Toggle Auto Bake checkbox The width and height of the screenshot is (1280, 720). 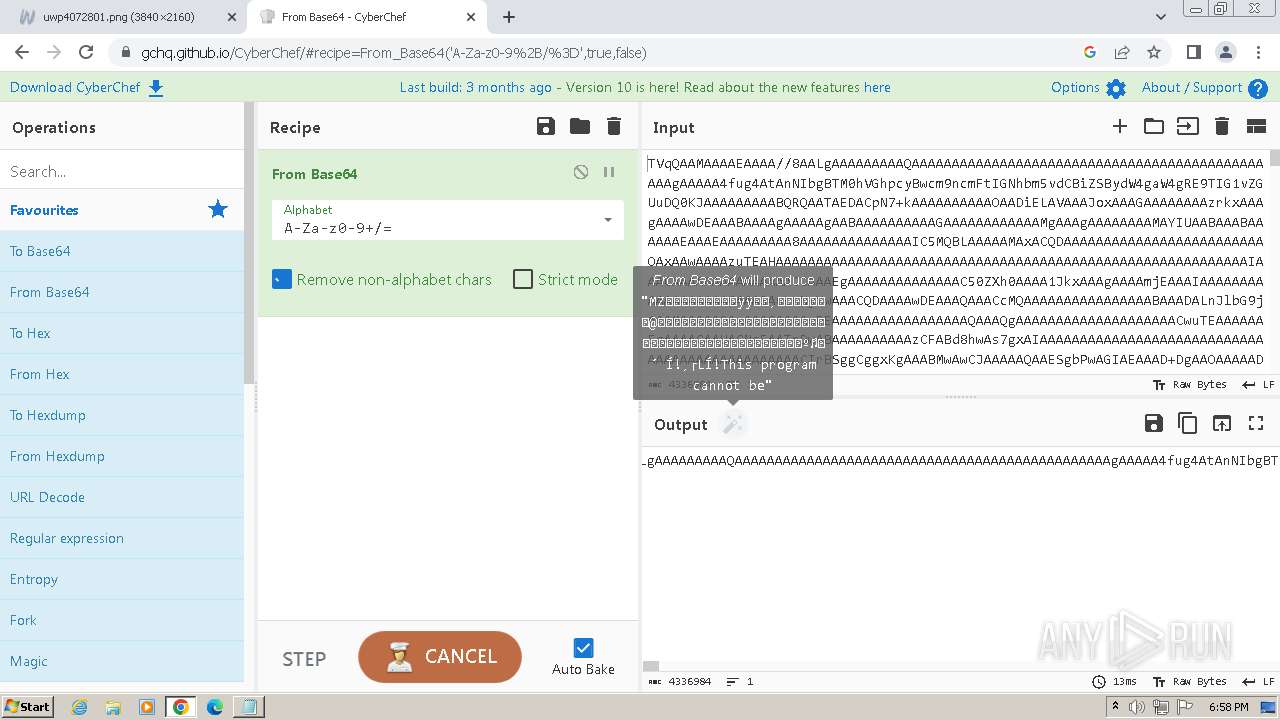coord(583,648)
